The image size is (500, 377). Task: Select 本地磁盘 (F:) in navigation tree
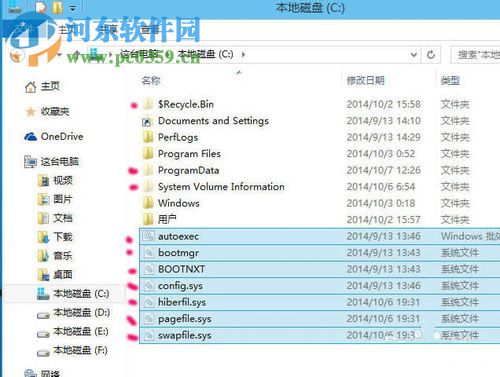80,351
